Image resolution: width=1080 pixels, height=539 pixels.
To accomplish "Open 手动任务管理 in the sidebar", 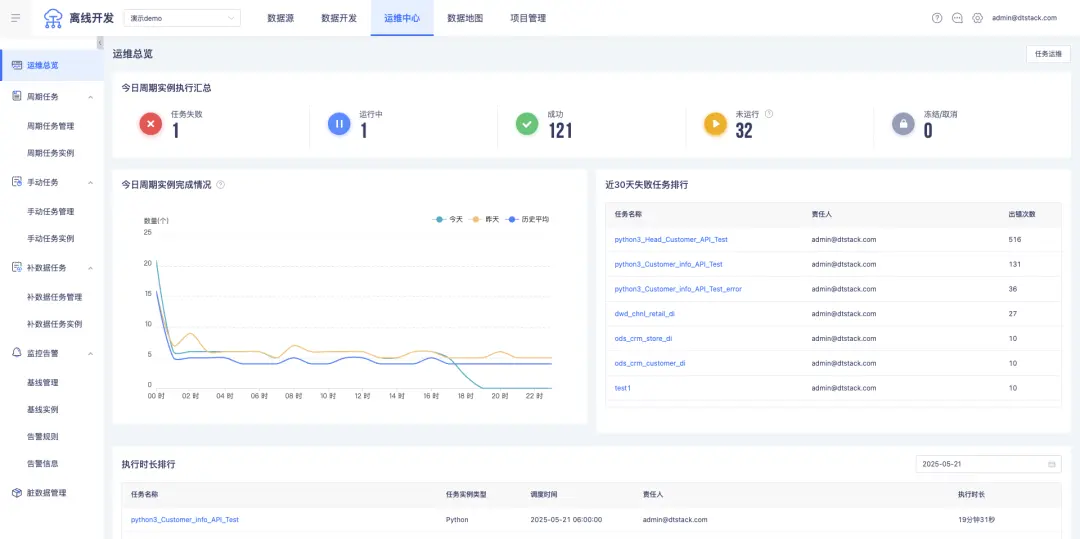I will click(x=52, y=211).
